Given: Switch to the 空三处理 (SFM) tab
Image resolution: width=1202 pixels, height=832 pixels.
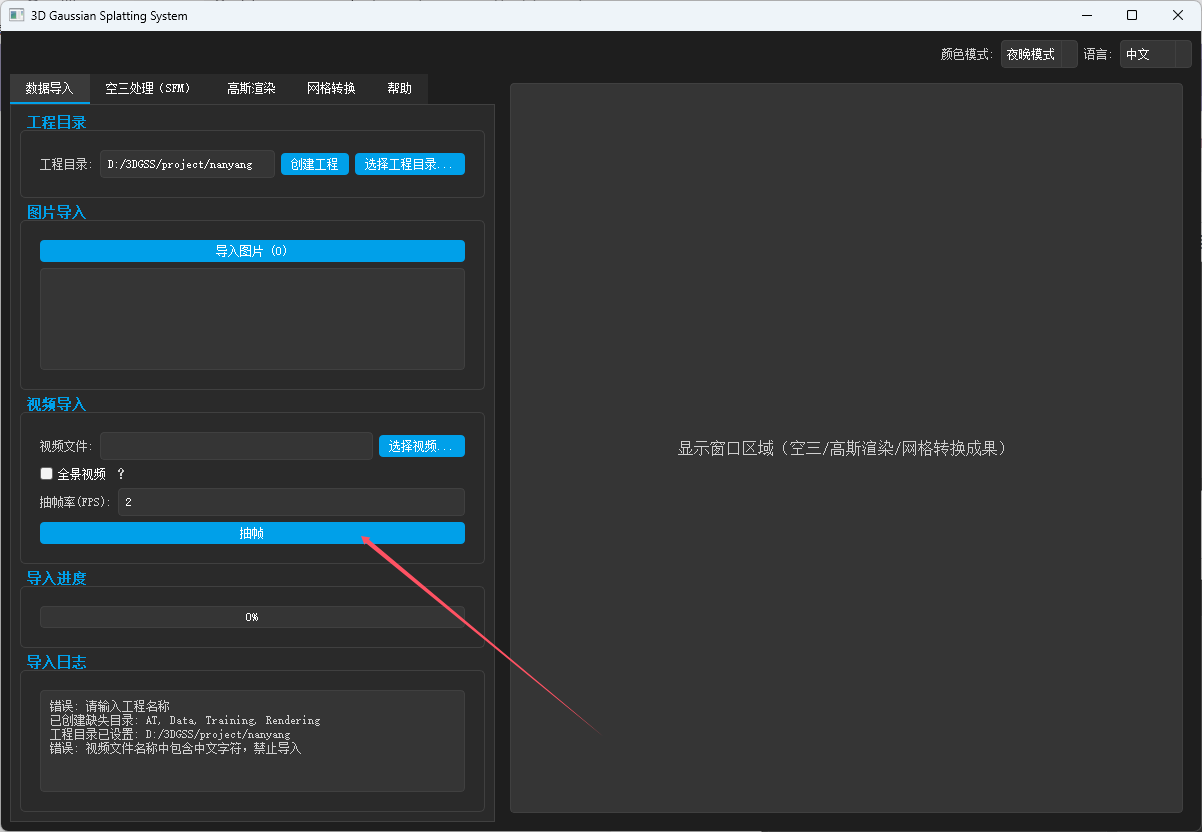Looking at the screenshot, I should coord(148,88).
